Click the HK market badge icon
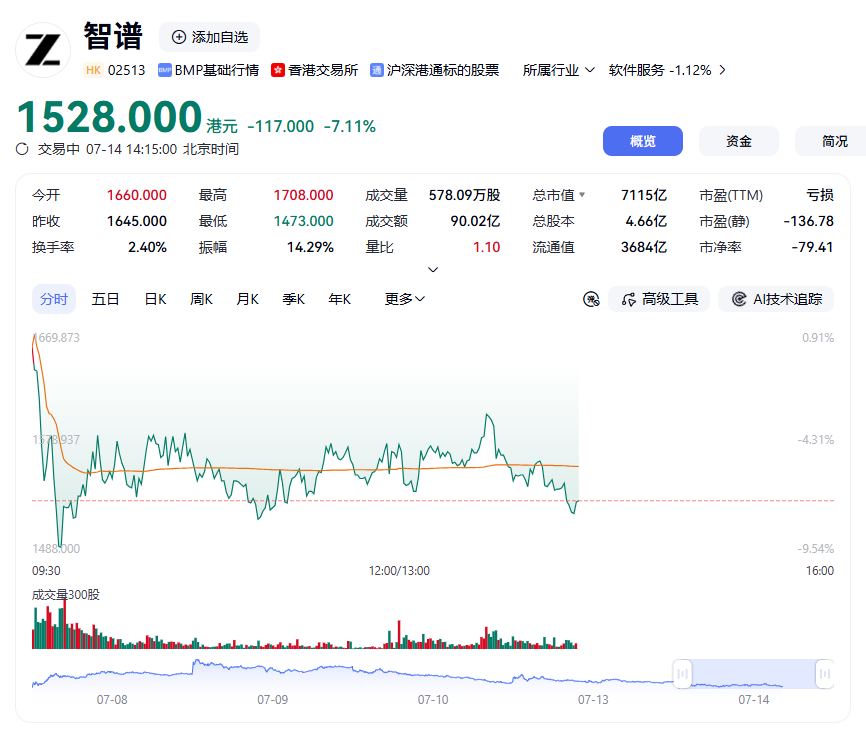Screen dimensions: 866x732 click(93, 70)
